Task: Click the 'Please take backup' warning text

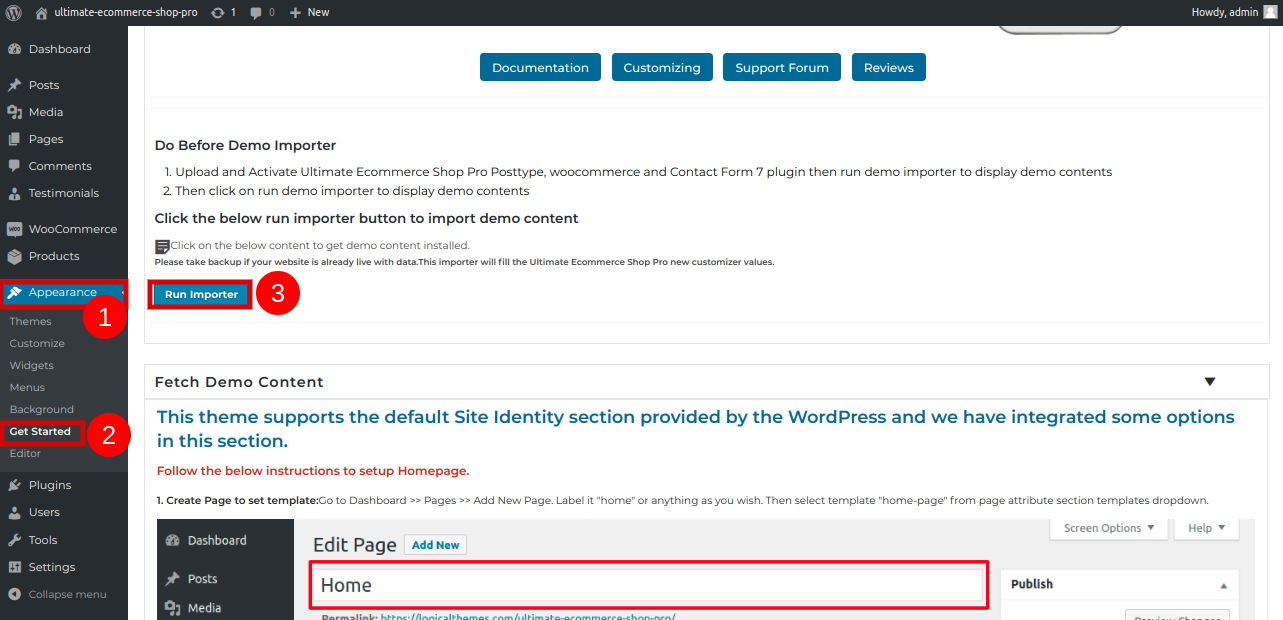Action: [464, 262]
